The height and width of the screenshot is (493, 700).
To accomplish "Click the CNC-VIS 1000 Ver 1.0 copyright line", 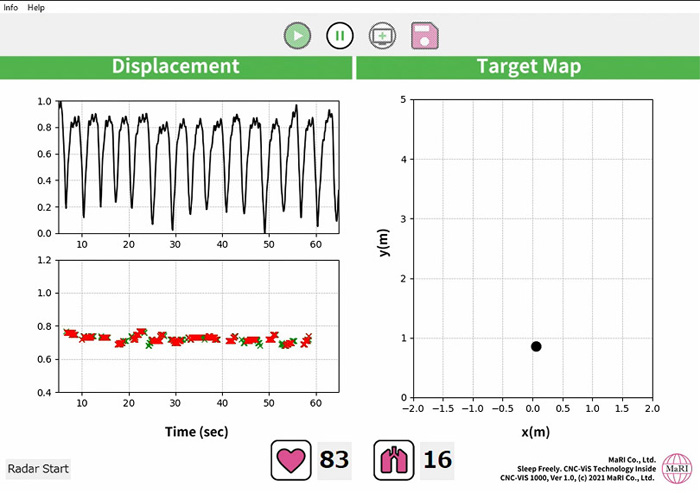I will (x=577, y=478).
